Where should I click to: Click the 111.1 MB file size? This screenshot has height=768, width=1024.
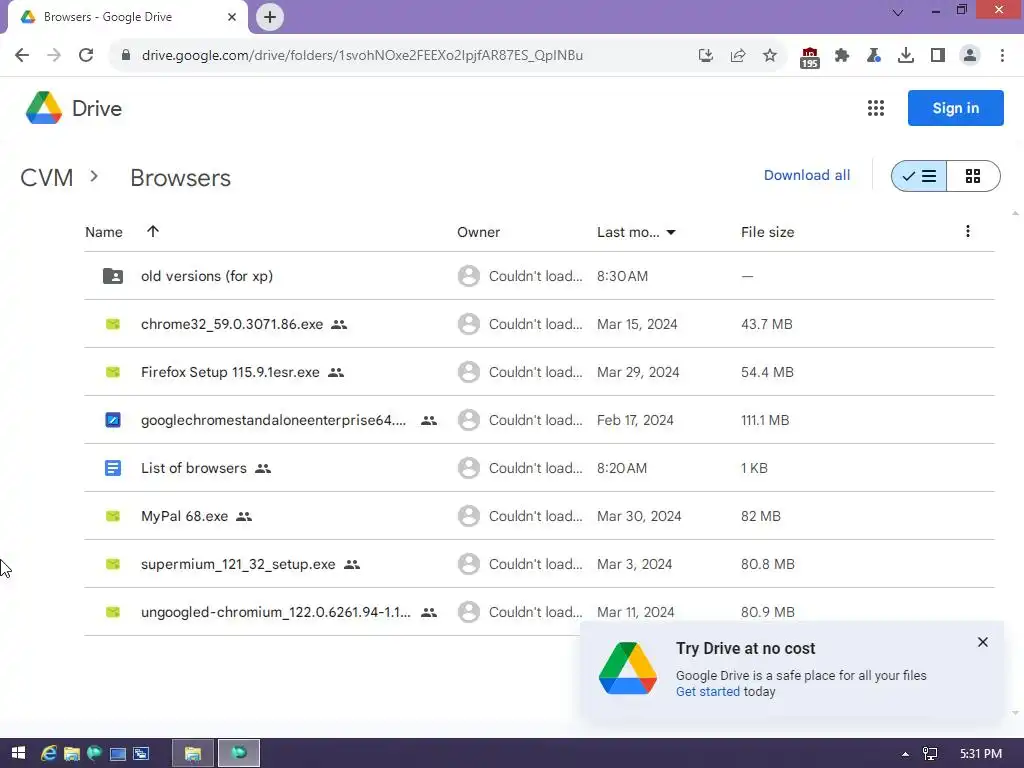[x=765, y=420]
